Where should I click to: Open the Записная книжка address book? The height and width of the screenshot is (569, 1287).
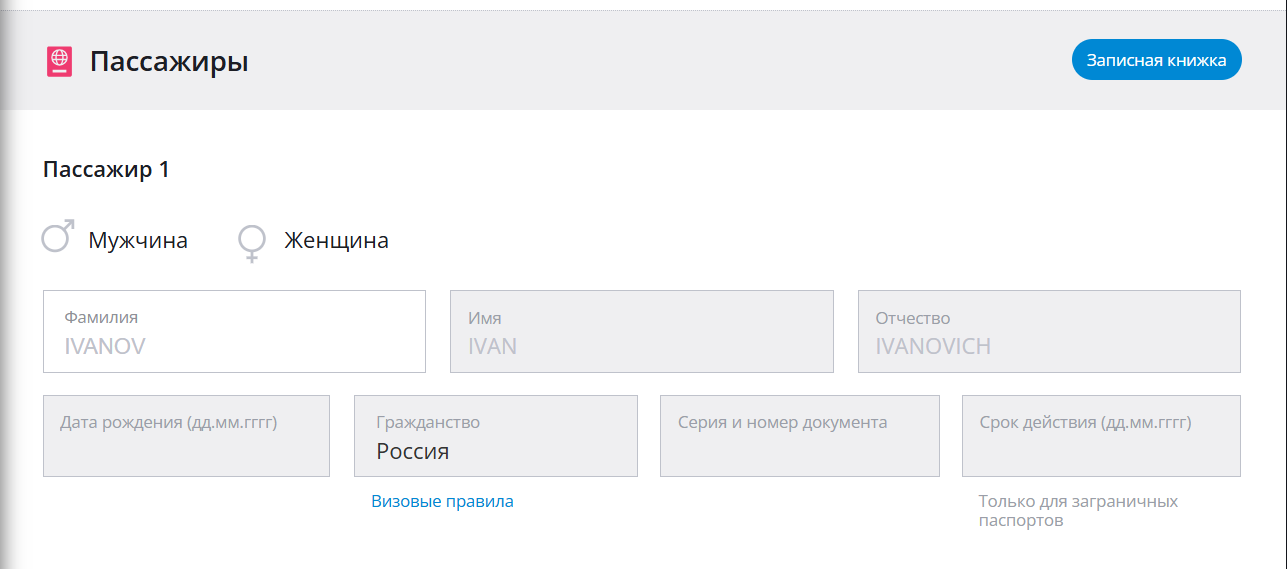click(1156, 60)
